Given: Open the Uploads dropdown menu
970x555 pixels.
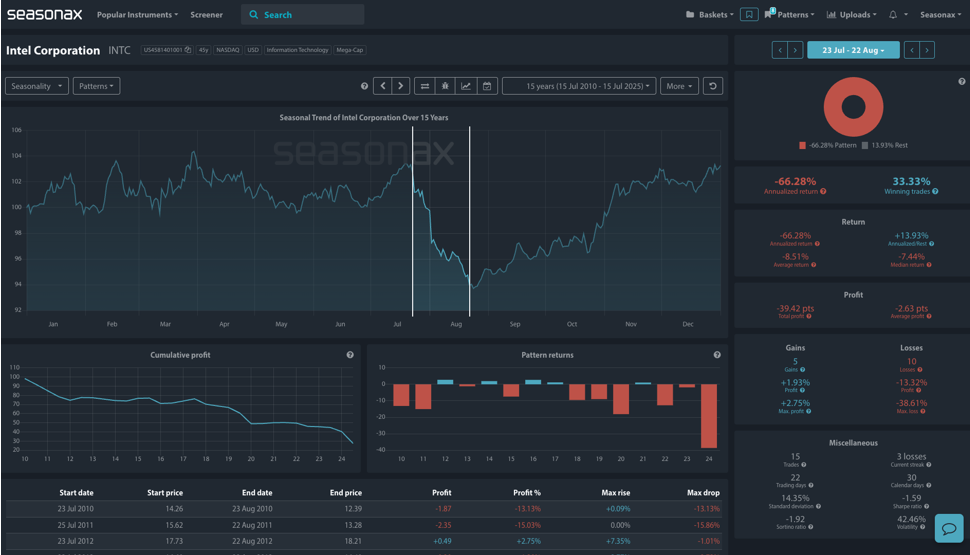Looking at the screenshot, I should pyautogui.click(x=852, y=15).
